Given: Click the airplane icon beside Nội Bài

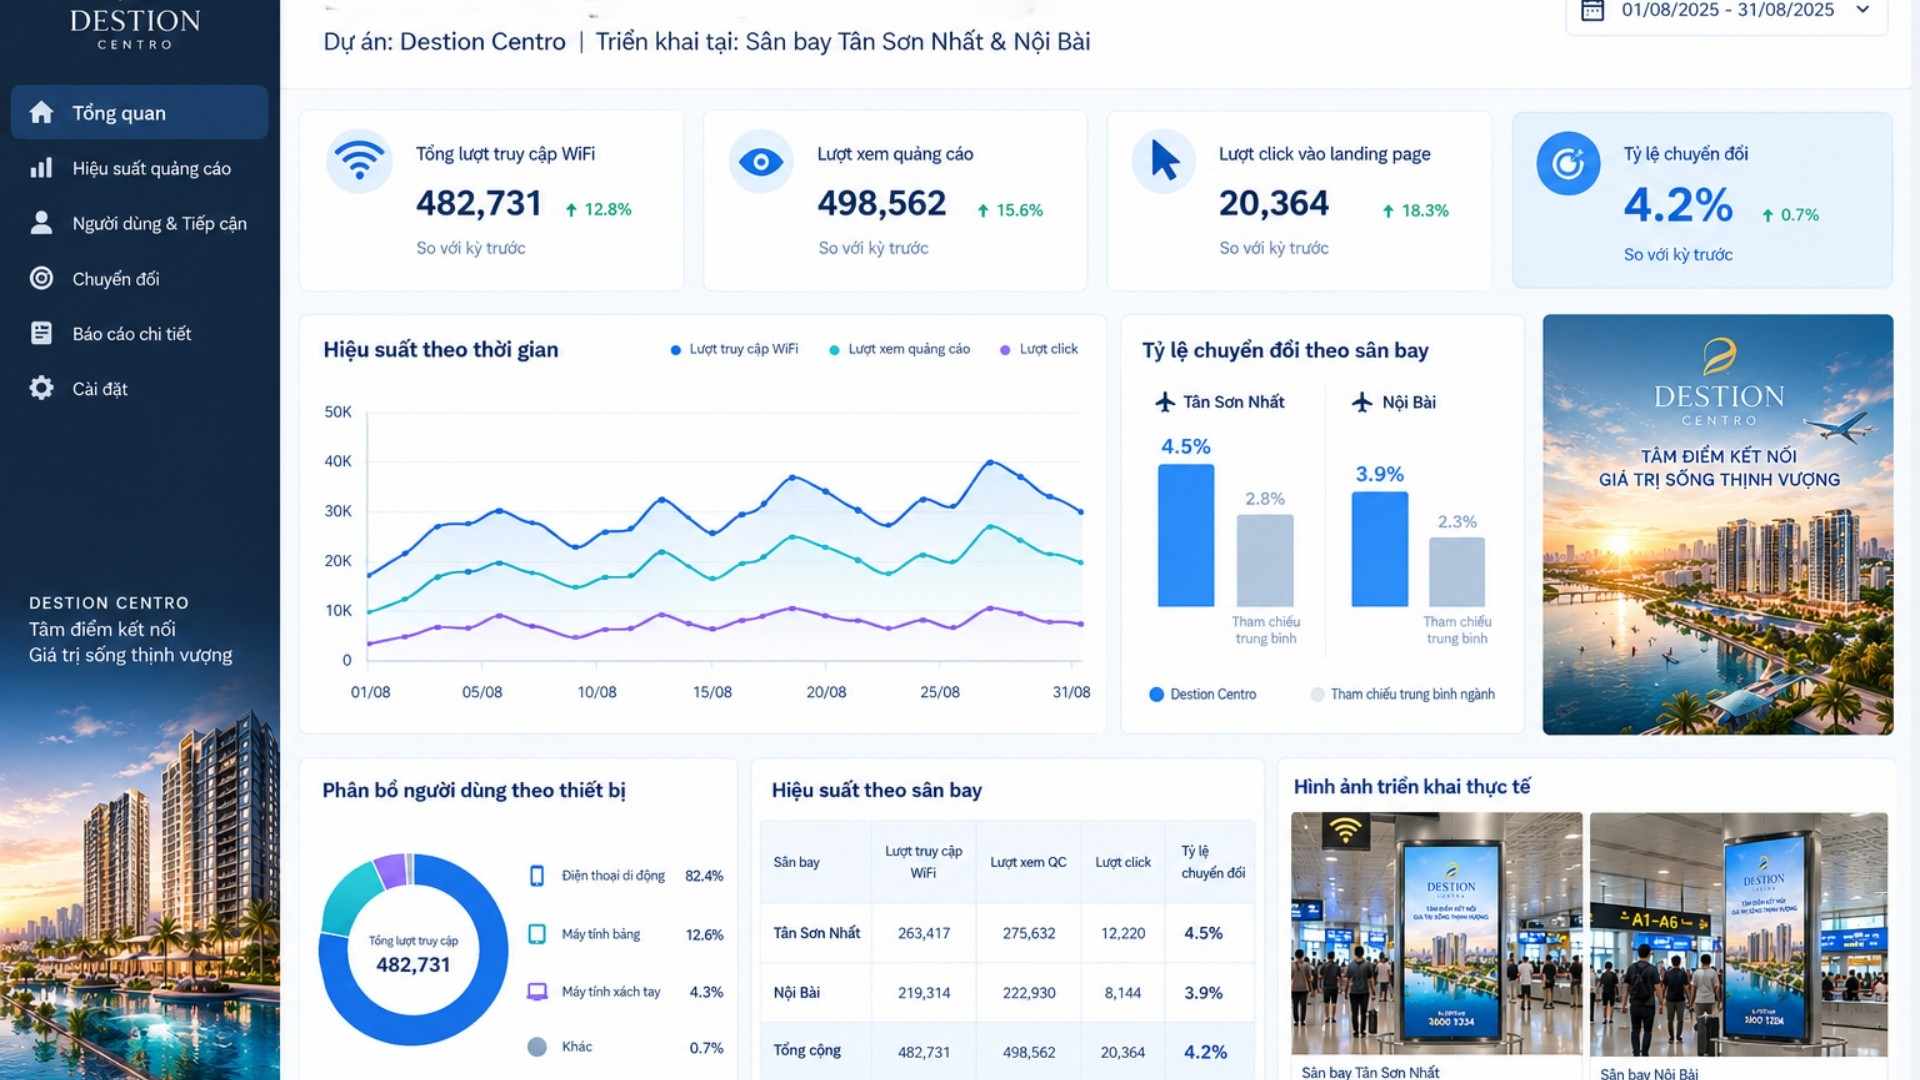Looking at the screenshot, I should (1362, 402).
